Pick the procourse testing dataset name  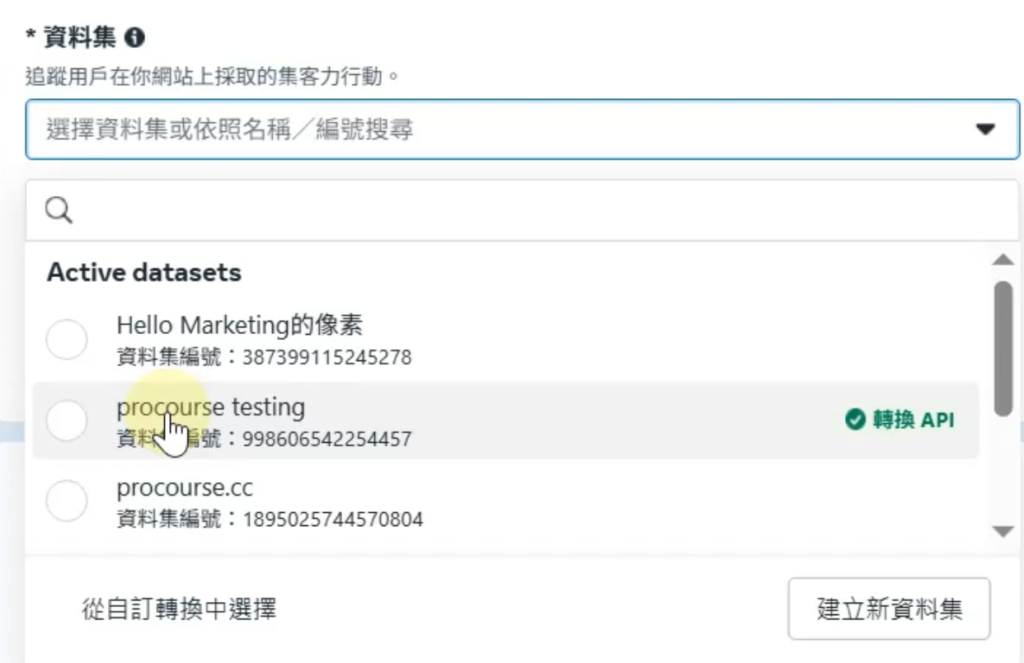click(211, 407)
